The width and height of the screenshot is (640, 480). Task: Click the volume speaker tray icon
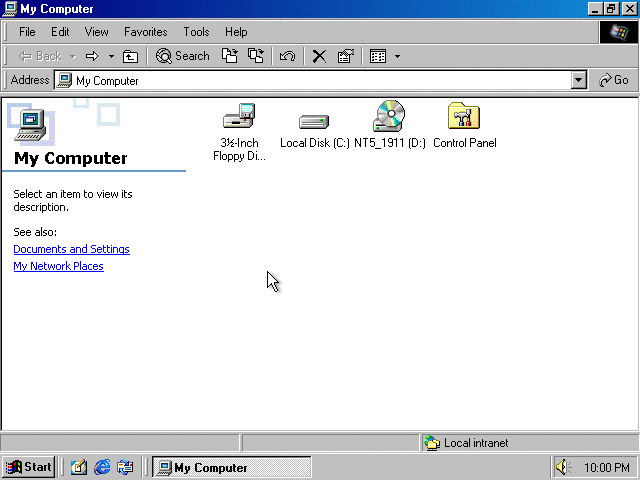564,467
